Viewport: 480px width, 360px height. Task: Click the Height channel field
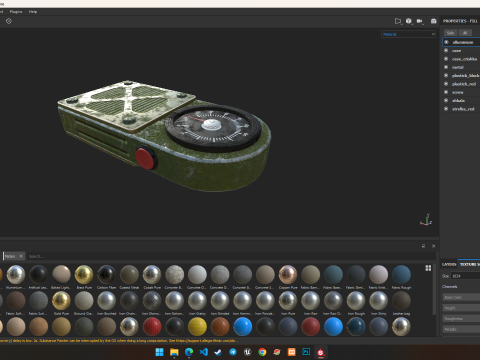click(461, 308)
